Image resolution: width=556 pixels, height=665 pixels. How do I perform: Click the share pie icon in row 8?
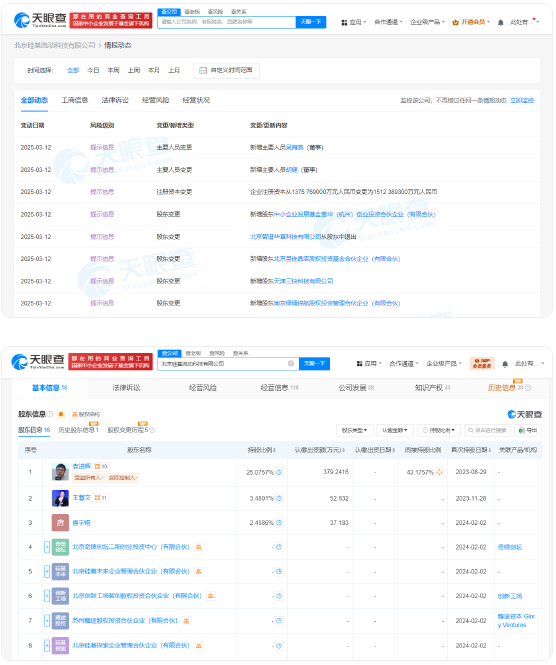279,646
